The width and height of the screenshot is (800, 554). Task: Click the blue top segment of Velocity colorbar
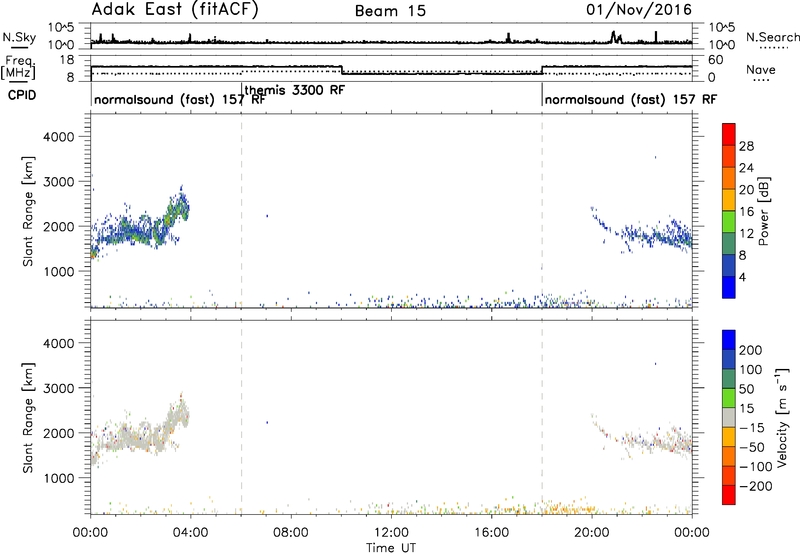pyautogui.click(x=729, y=340)
